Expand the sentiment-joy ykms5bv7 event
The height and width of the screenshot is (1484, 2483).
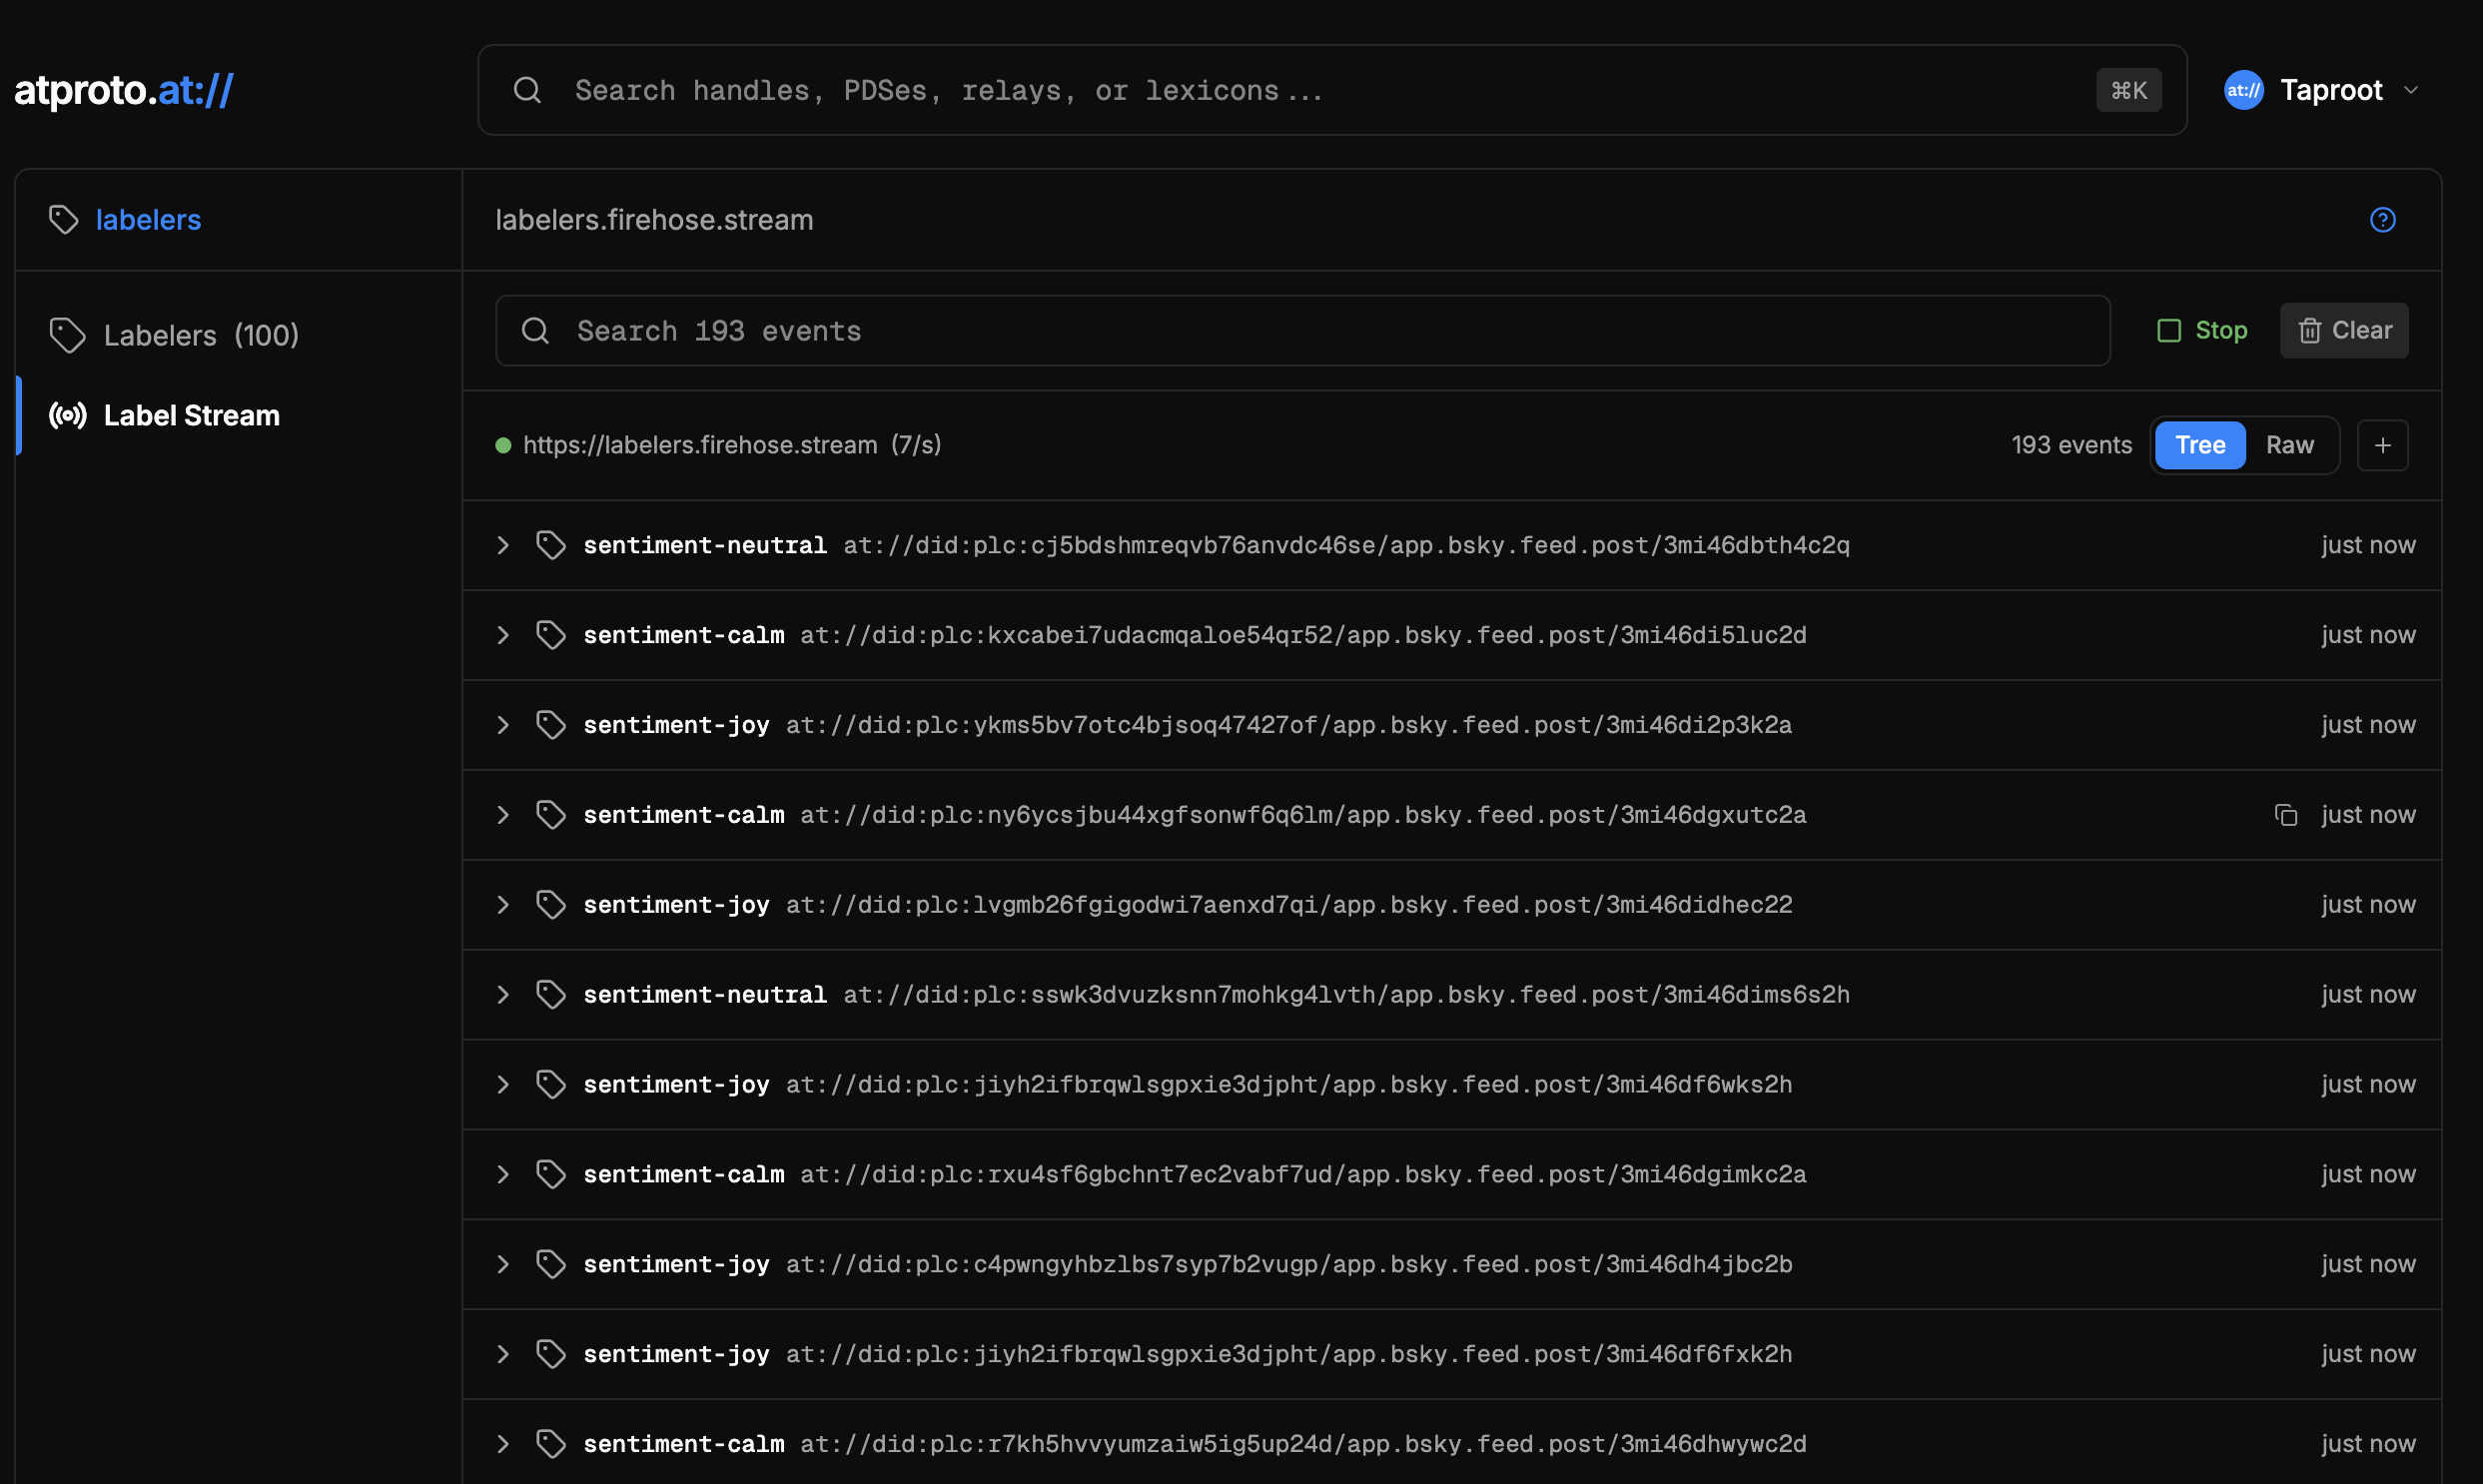[x=503, y=725]
